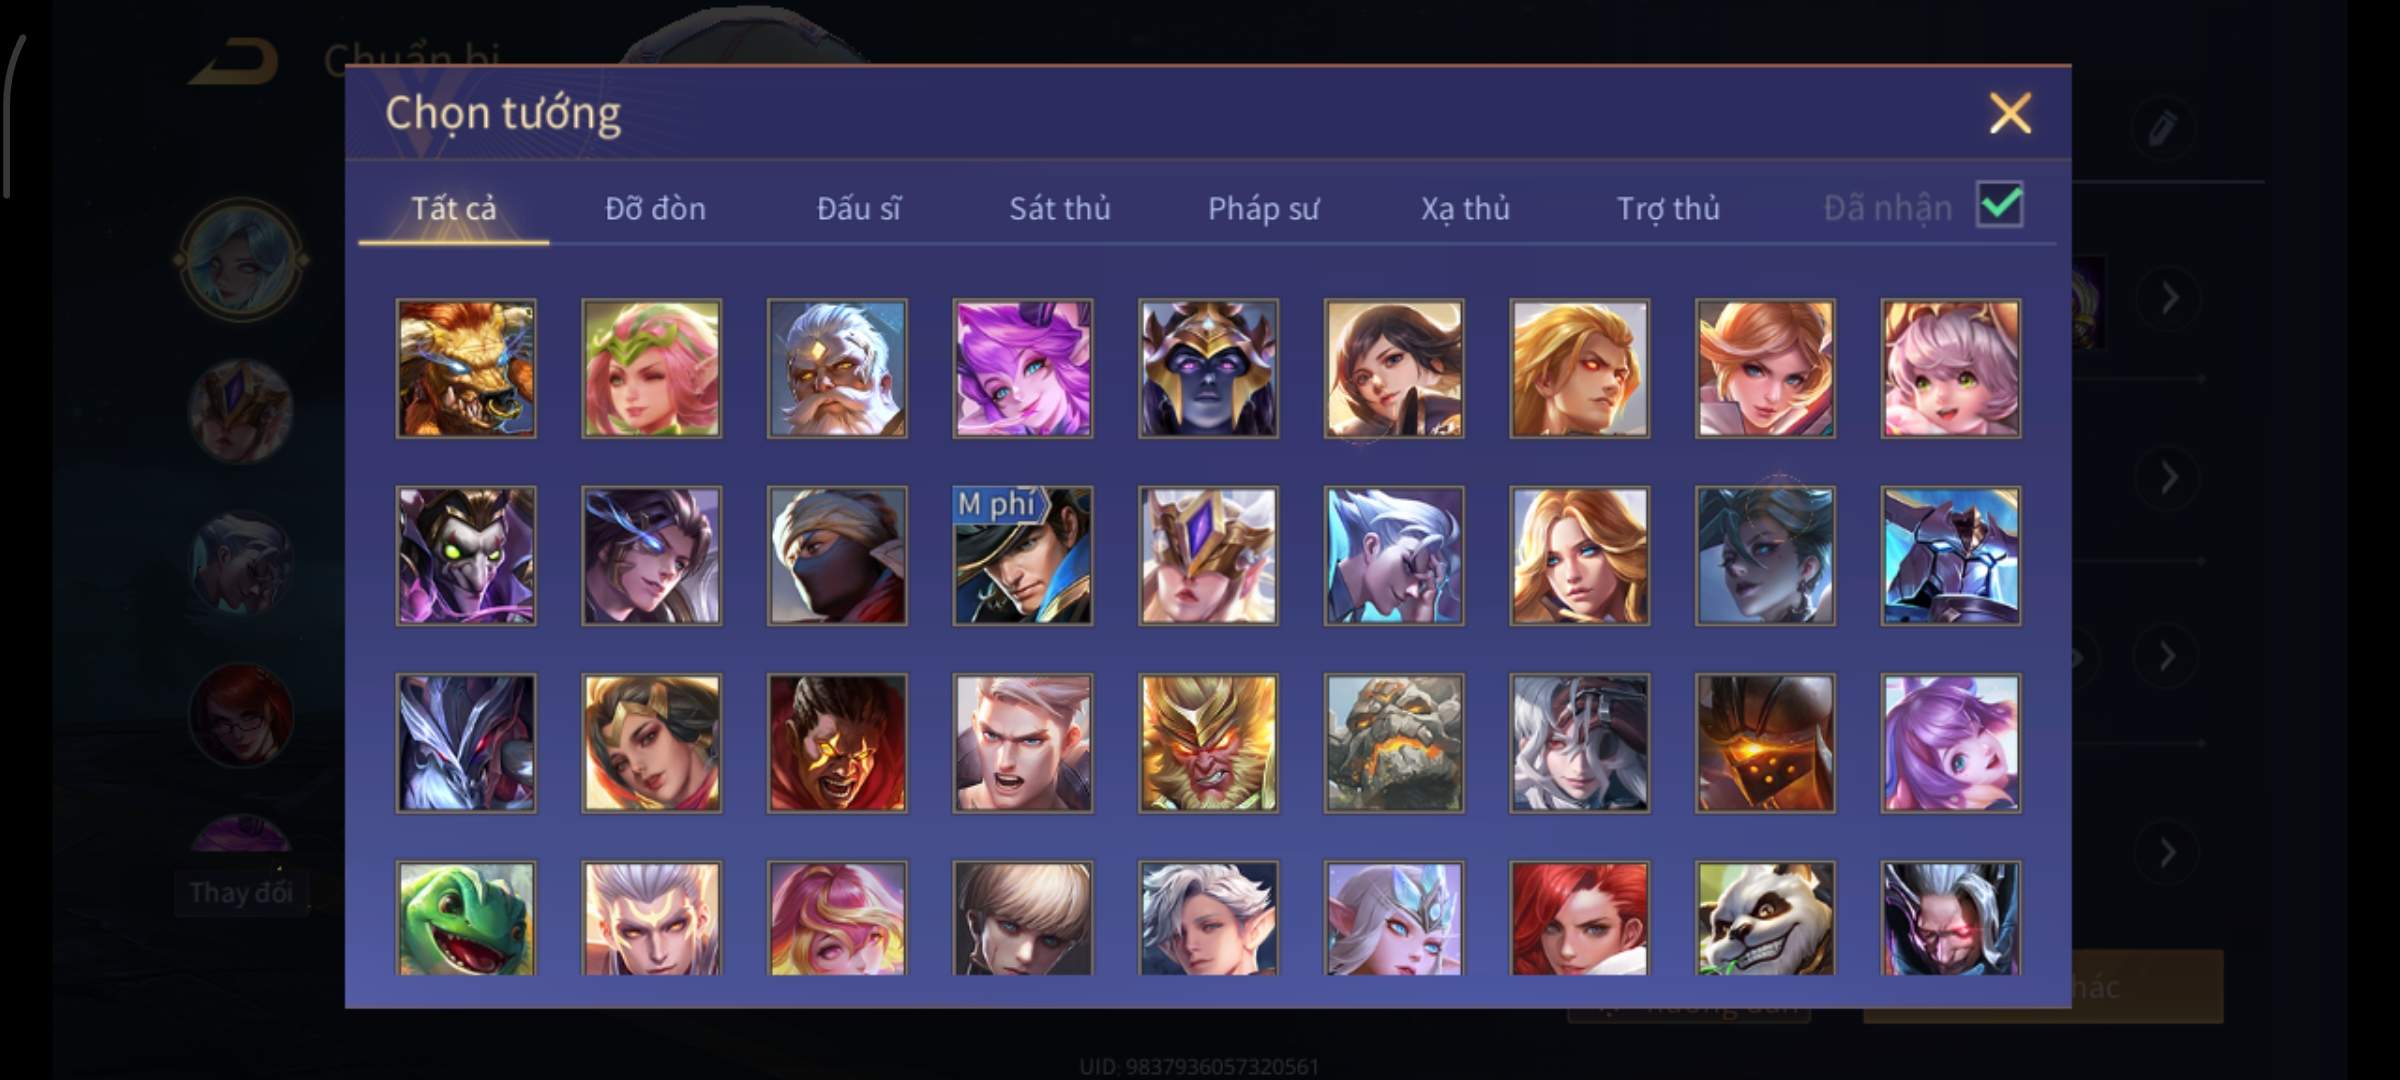The width and height of the screenshot is (2400, 1080).
Task: Select the green chameleon hero portrait
Action: click(x=466, y=918)
